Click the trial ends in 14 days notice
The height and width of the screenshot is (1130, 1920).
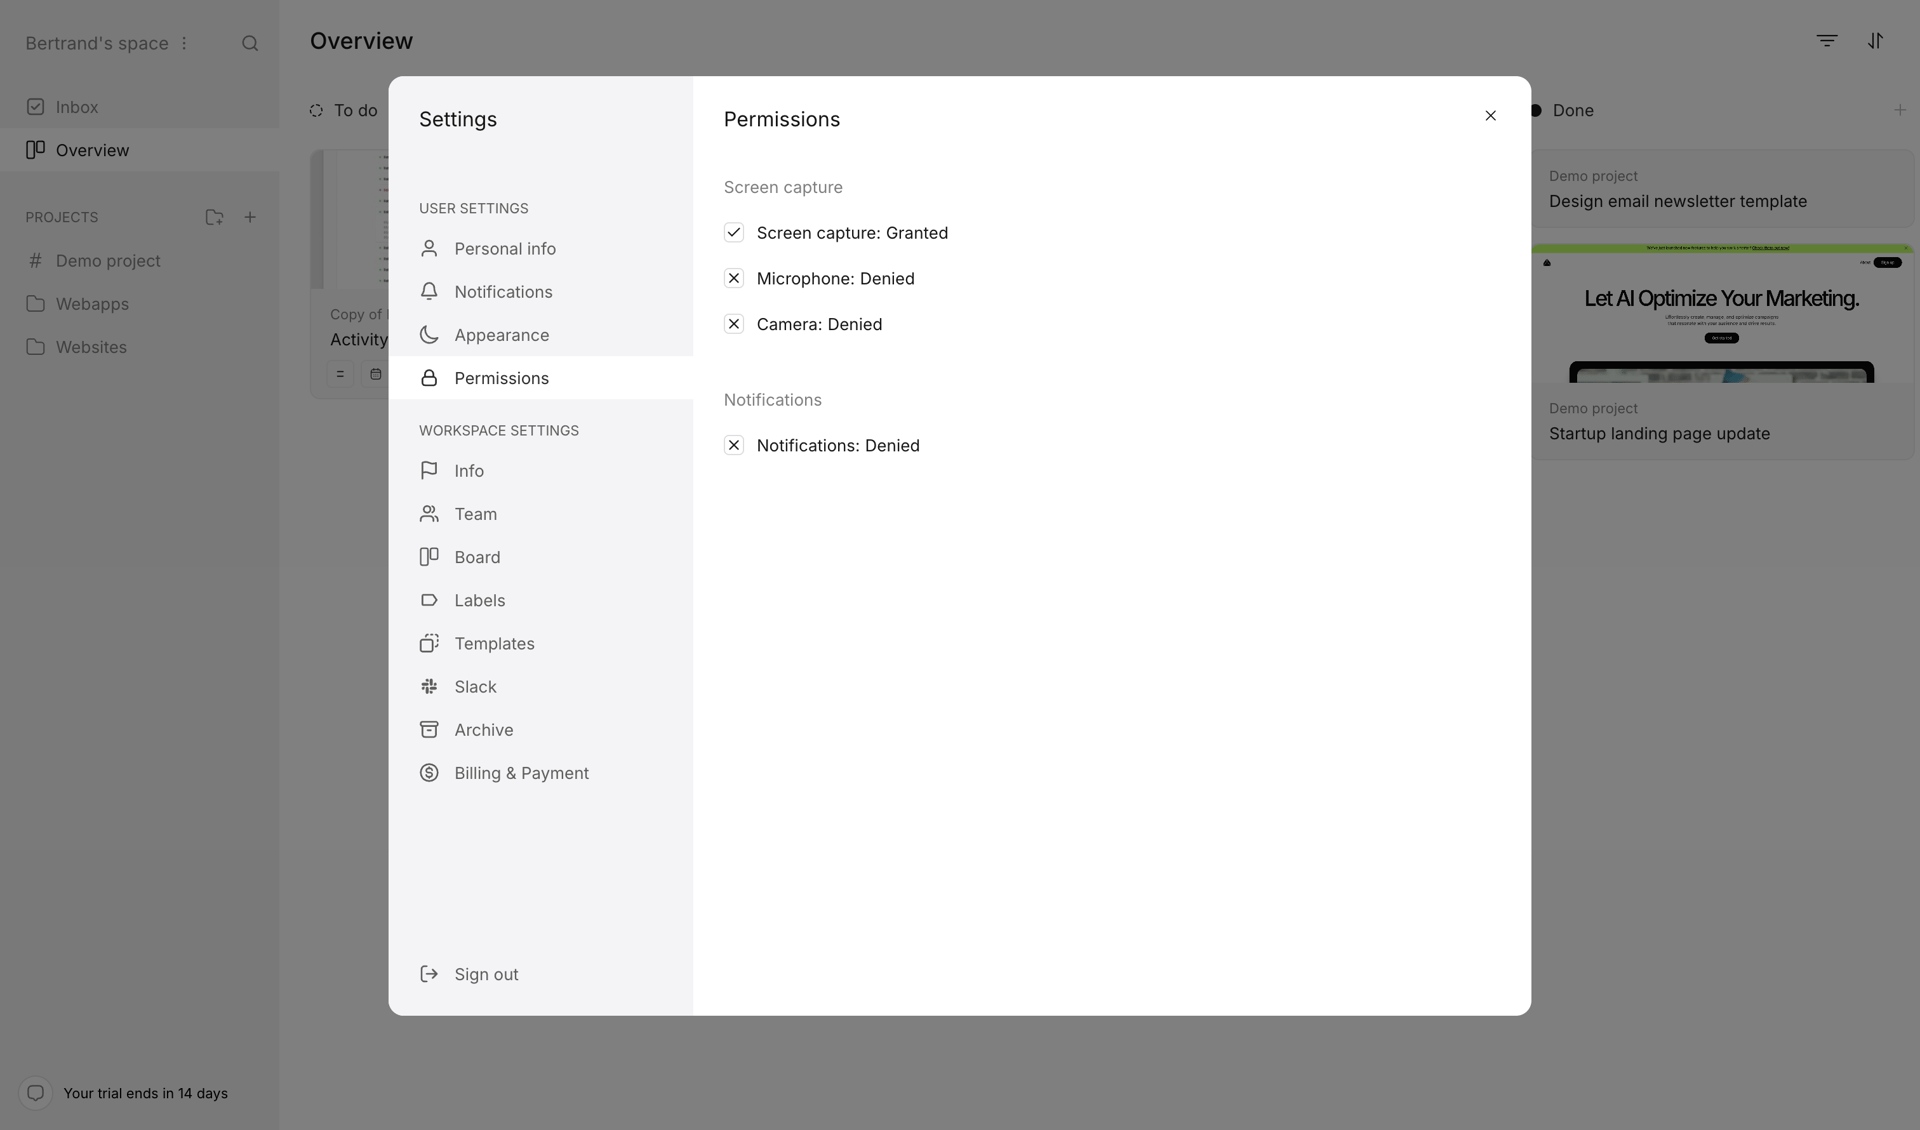pyautogui.click(x=145, y=1093)
